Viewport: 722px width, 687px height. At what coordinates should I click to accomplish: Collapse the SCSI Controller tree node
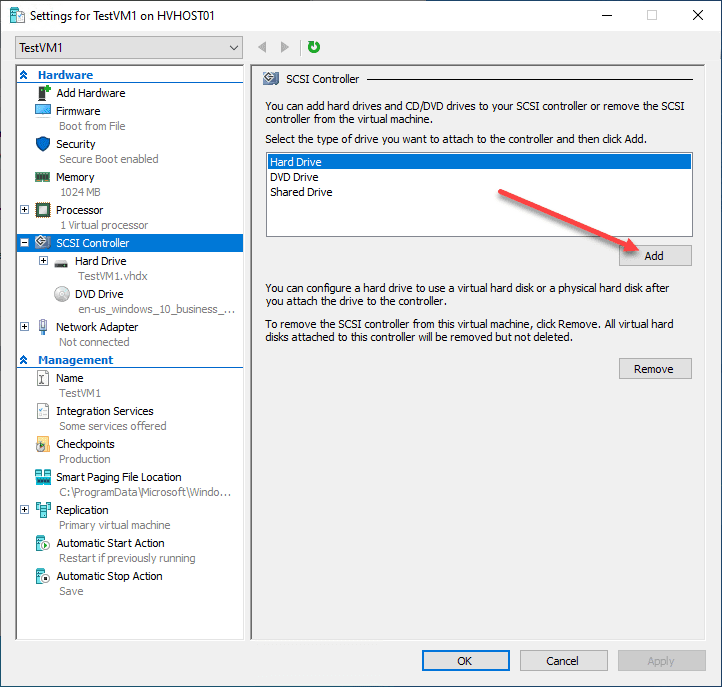(x=24, y=243)
